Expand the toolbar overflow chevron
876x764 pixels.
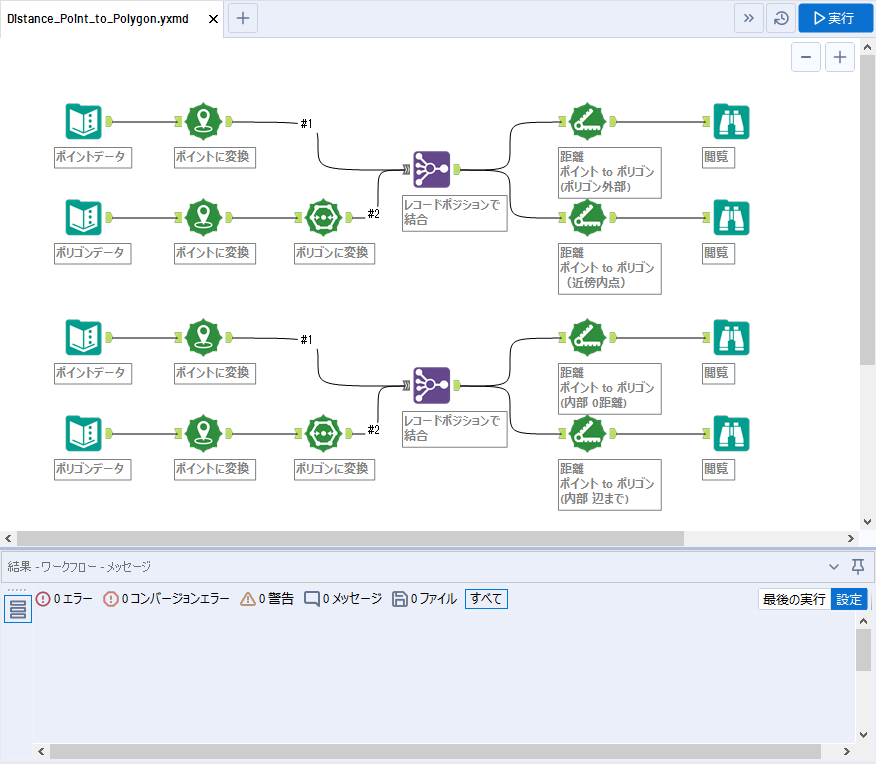[749, 18]
